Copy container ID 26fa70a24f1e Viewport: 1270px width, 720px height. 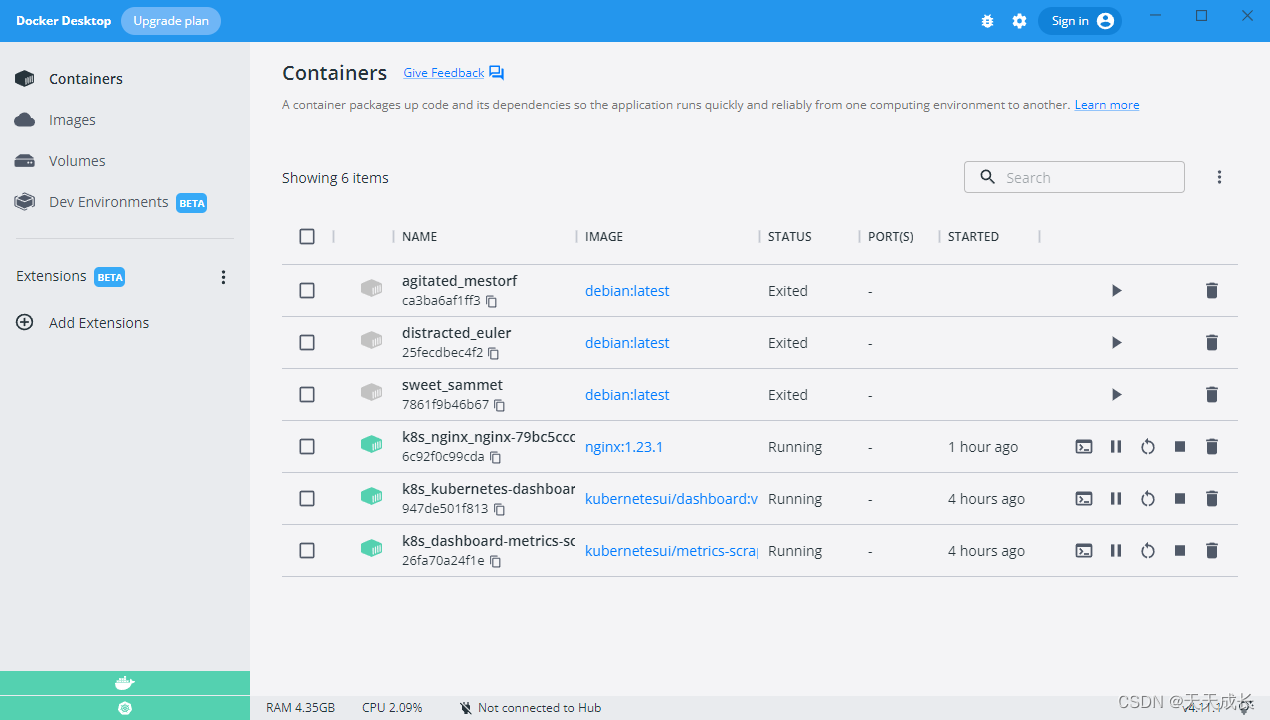click(x=495, y=561)
